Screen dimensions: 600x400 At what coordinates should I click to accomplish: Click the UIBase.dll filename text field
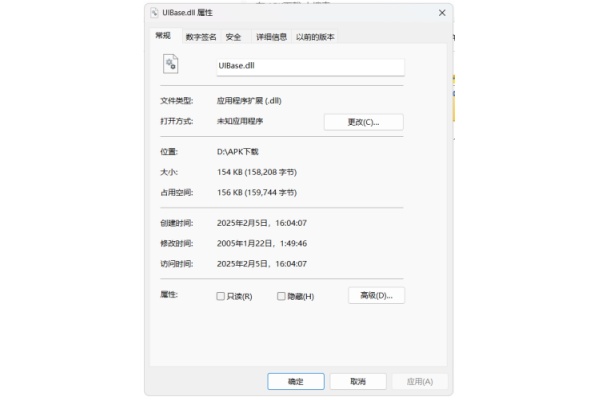(x=310, y=67)
